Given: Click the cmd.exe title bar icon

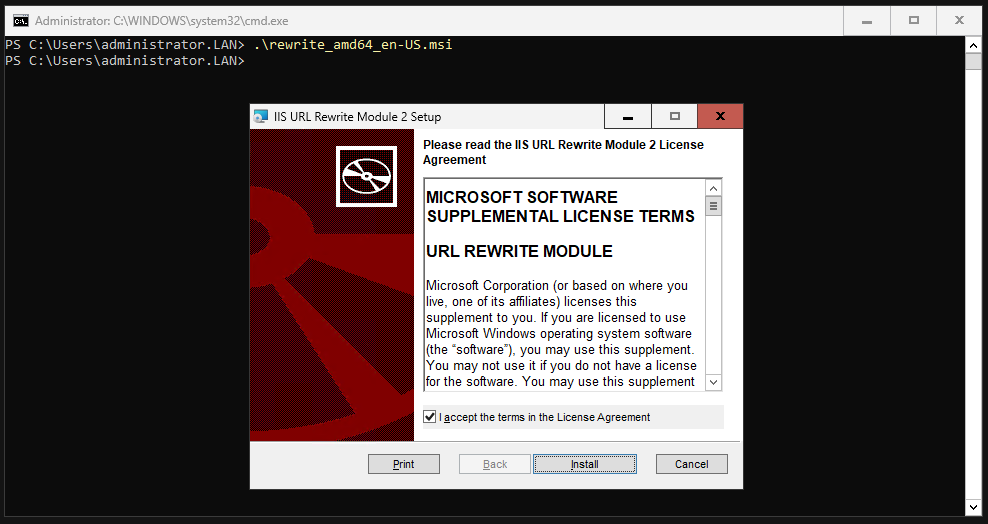Looking at the screenshot, I should (21, 21).
